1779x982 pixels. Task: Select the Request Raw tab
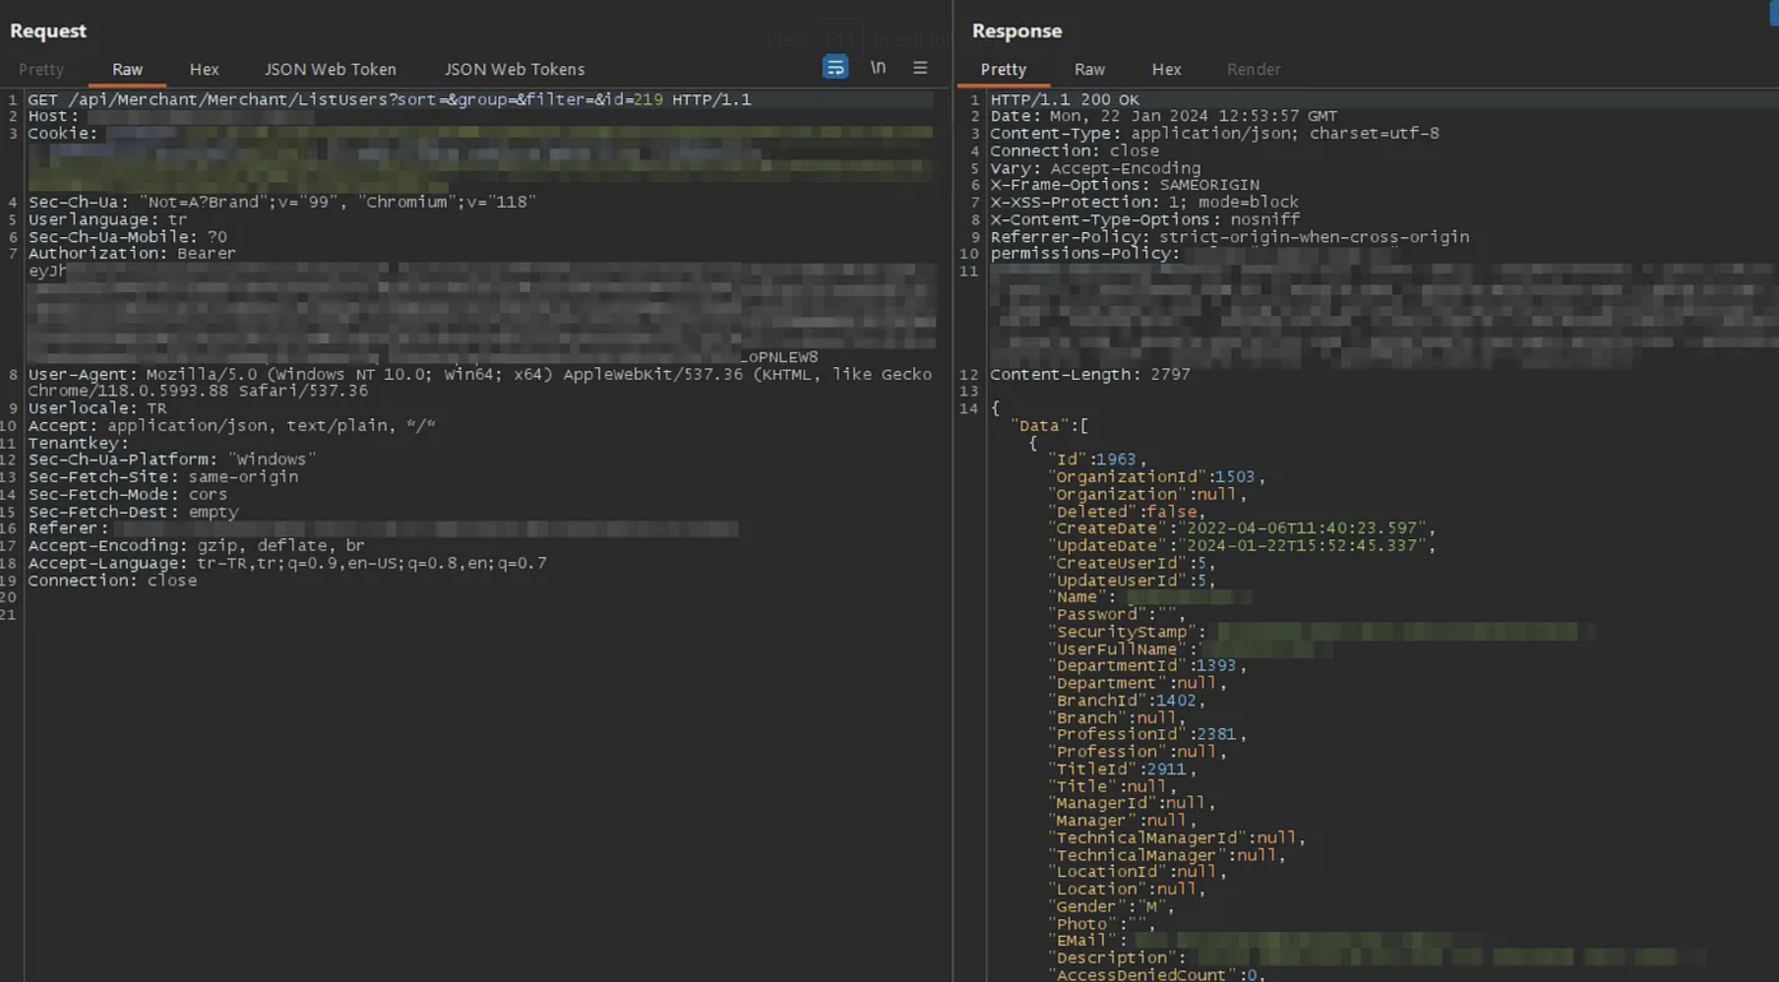127,70
